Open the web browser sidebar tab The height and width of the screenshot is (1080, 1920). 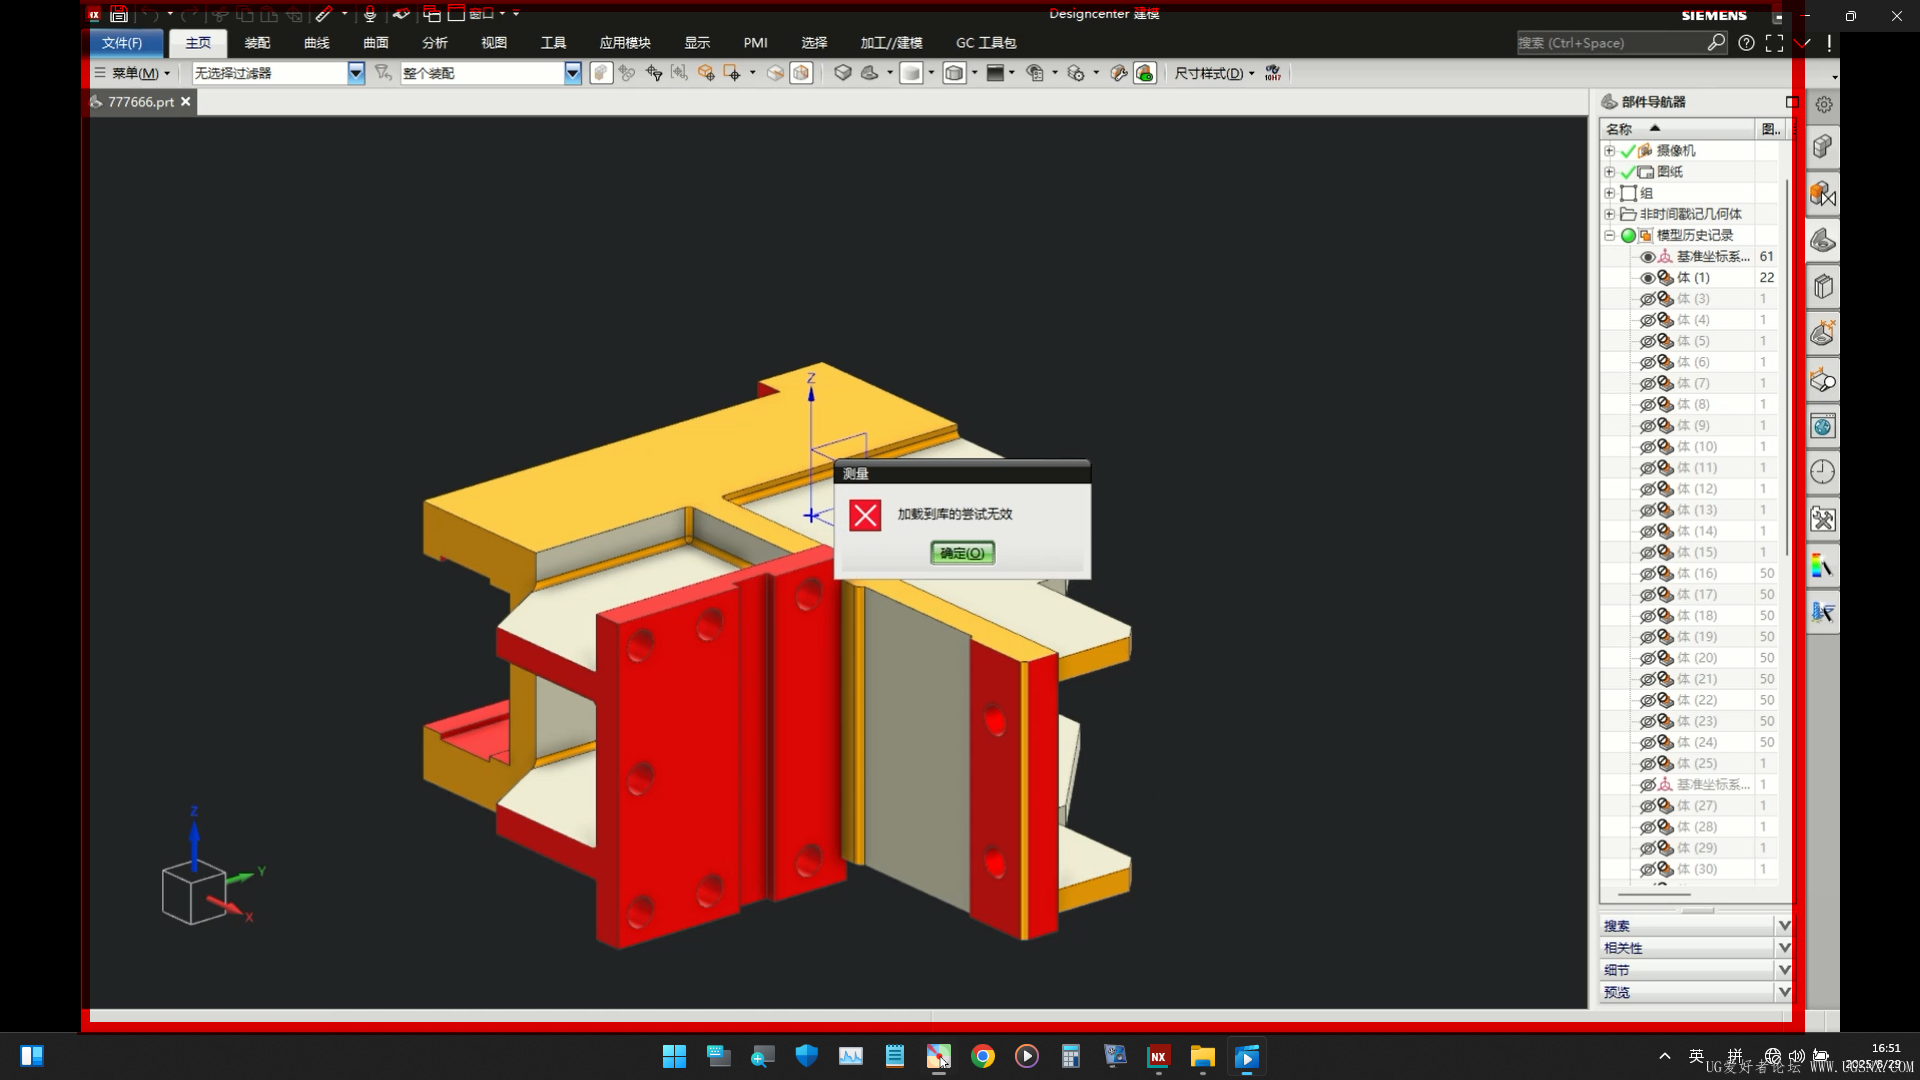(x=1822, y=427)
